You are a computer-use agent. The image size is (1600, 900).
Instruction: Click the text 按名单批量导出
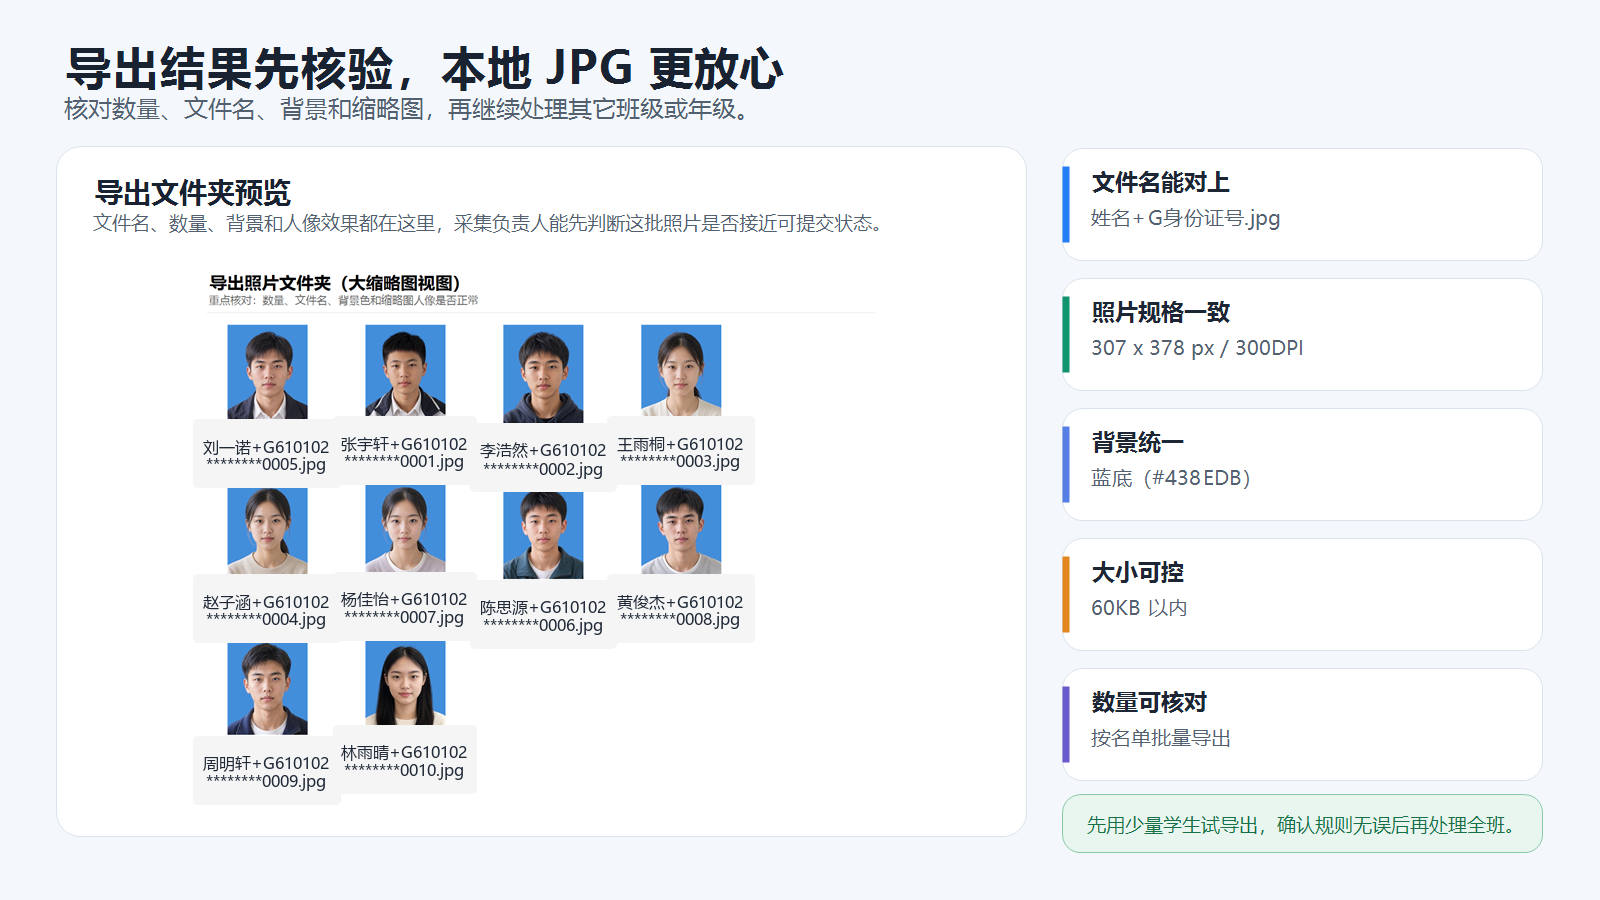(1161, 738)
